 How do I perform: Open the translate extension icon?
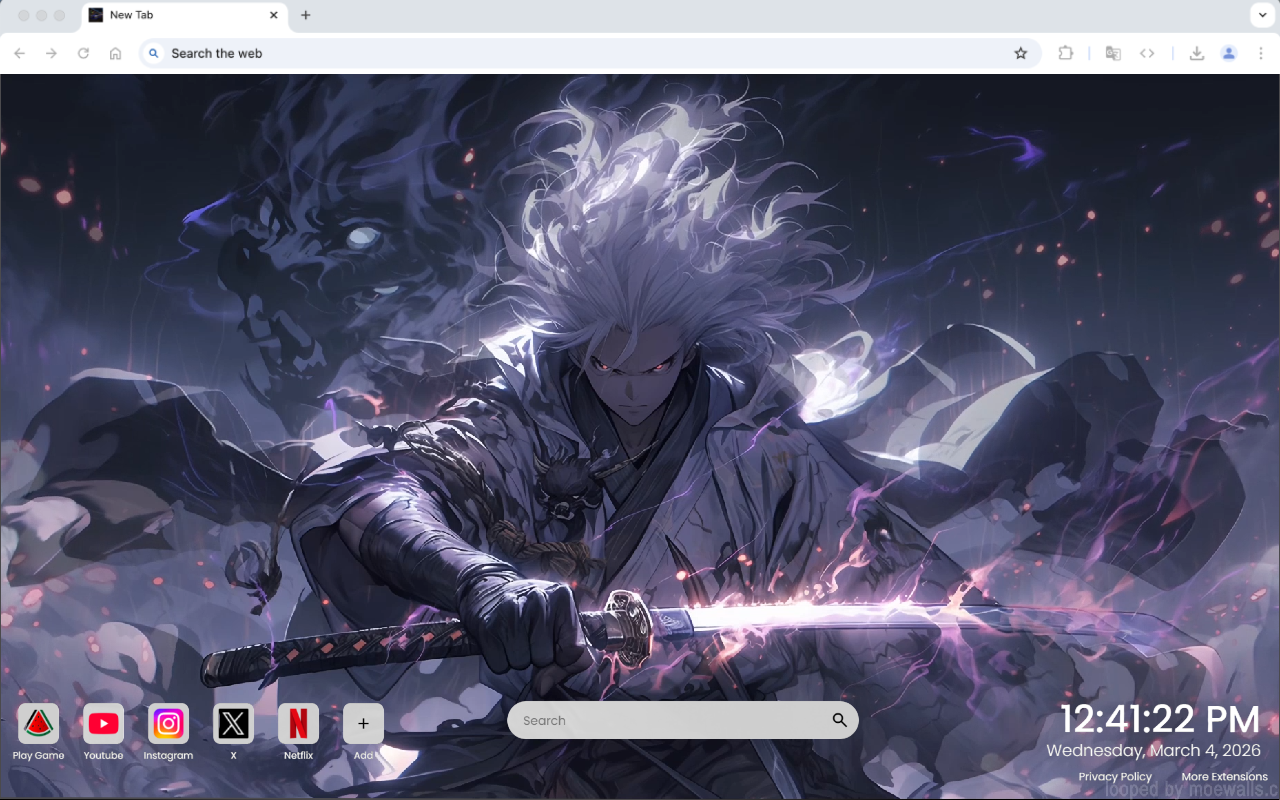[x=1113, y=53]
